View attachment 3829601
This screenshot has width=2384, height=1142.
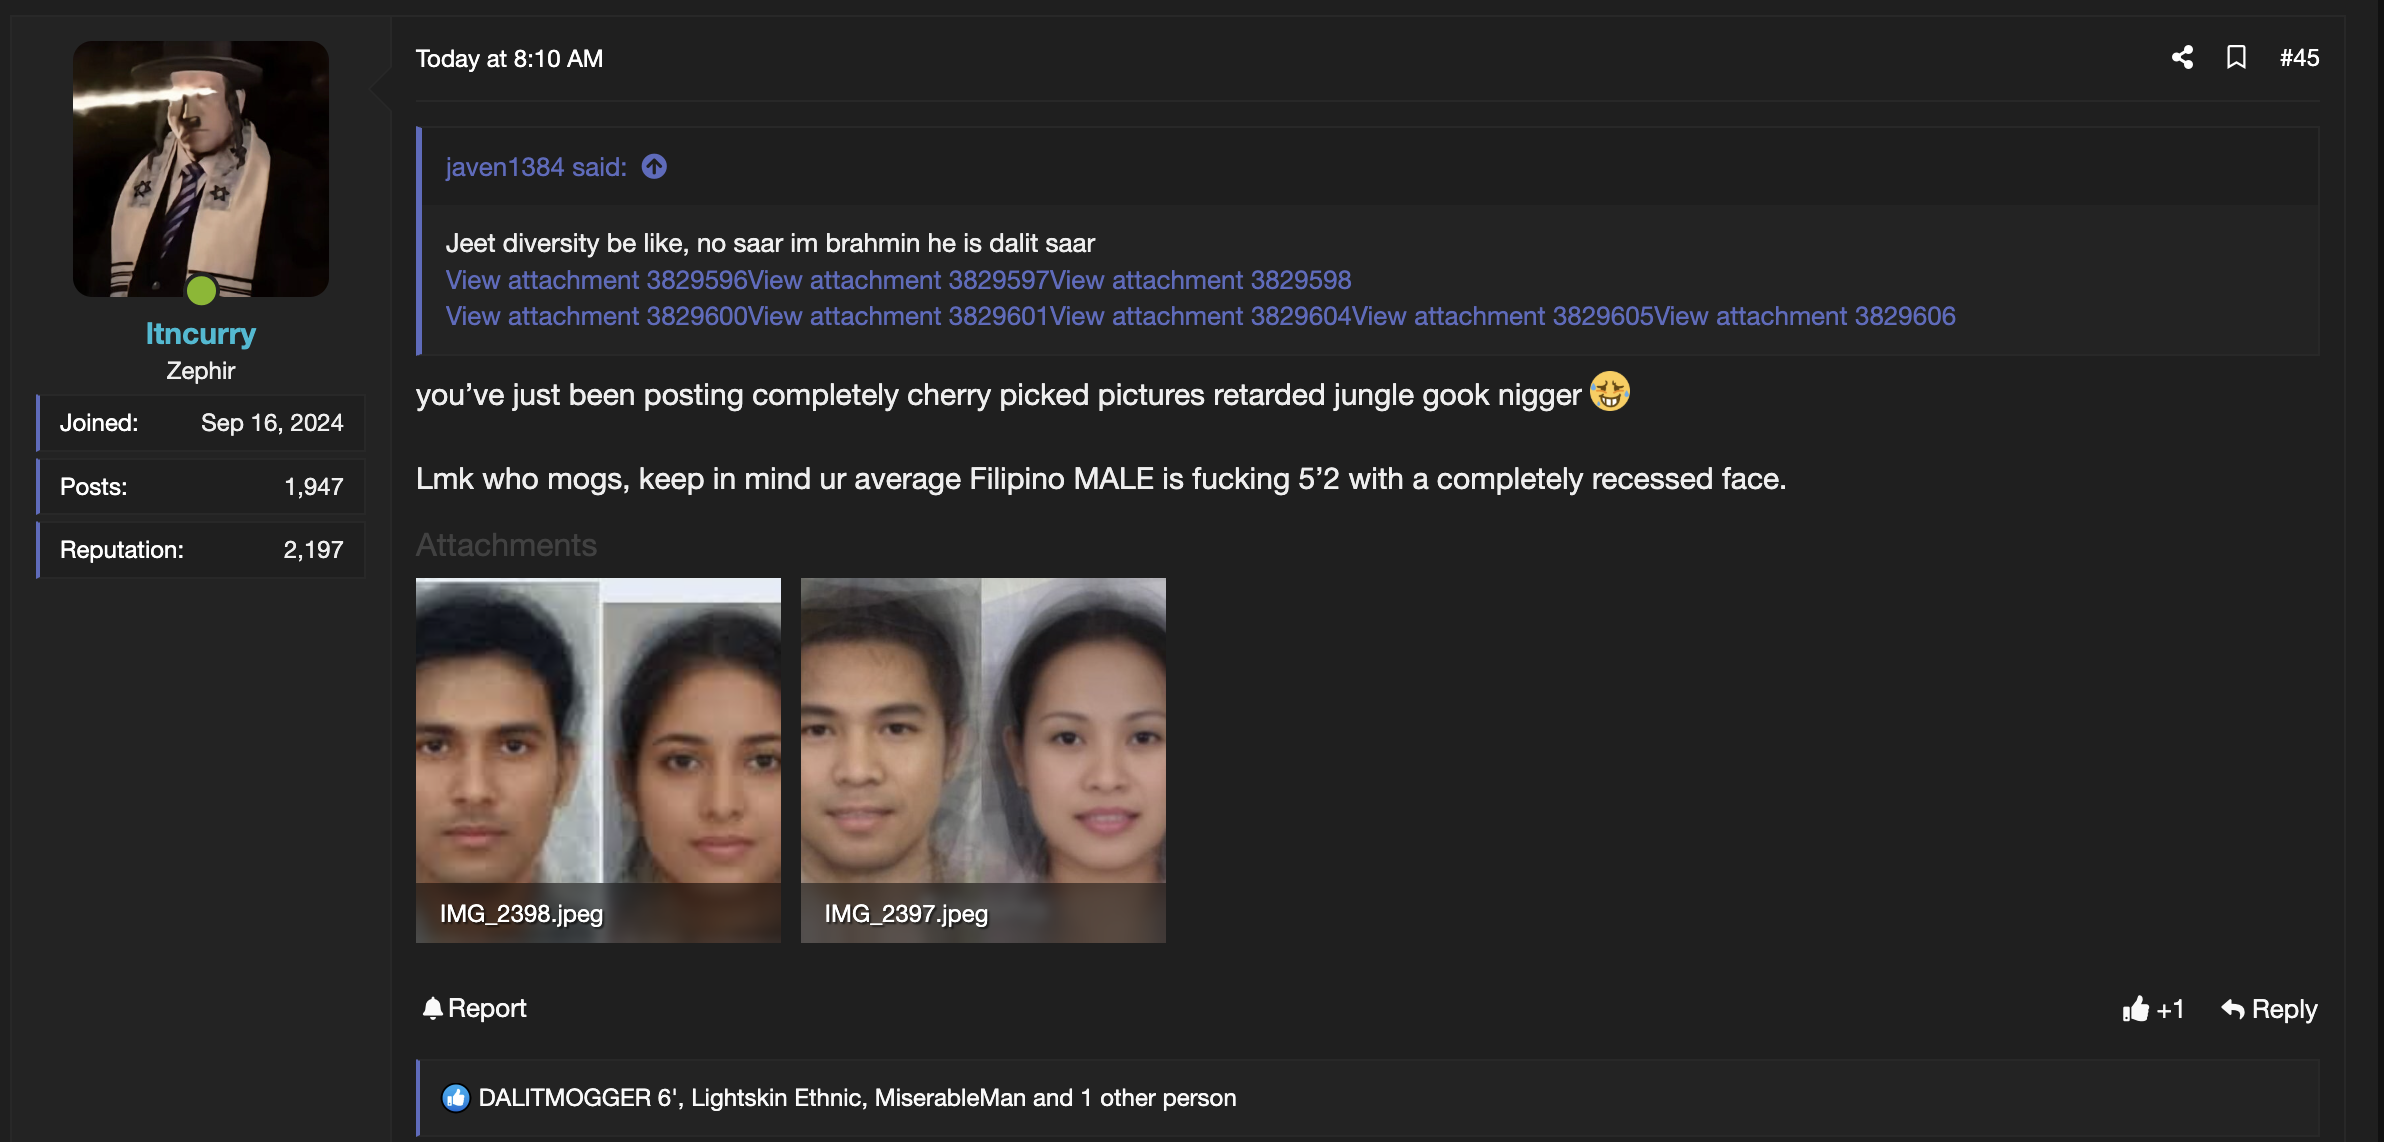tap(898, 316)
